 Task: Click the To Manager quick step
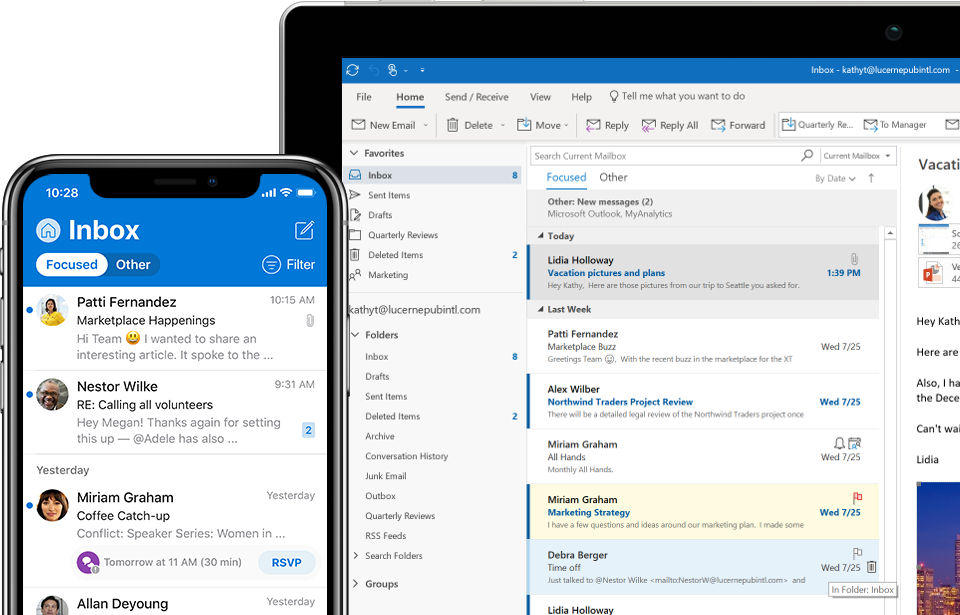point(894,124)
